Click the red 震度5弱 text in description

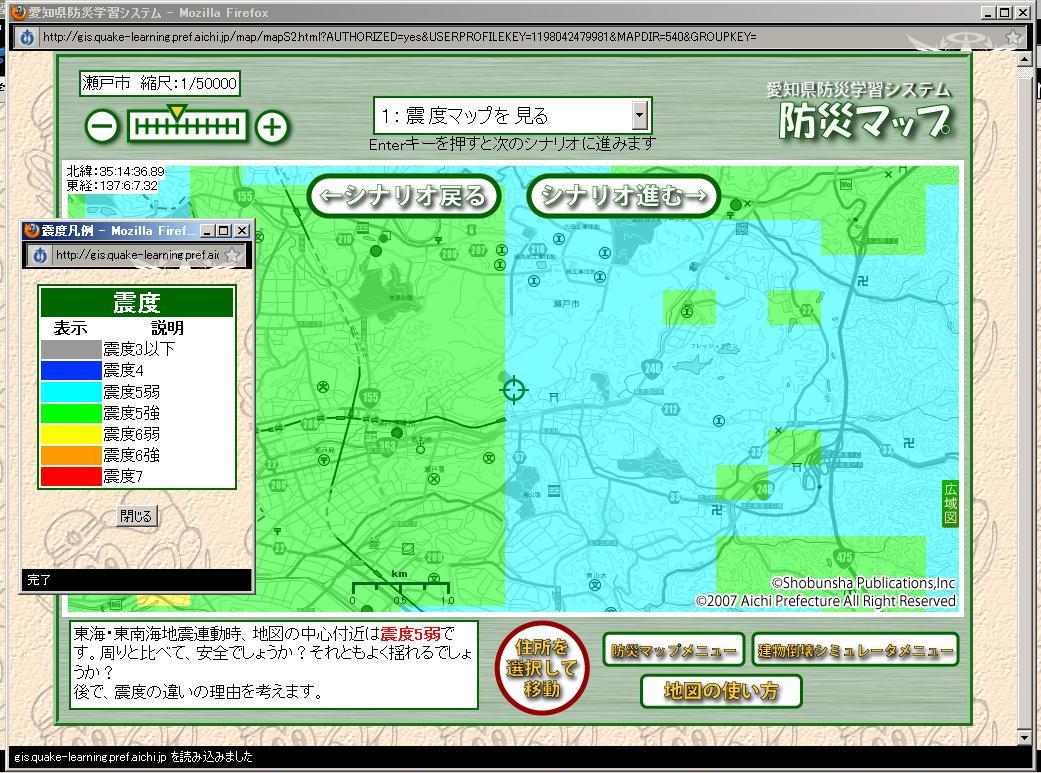click(410, 634)
